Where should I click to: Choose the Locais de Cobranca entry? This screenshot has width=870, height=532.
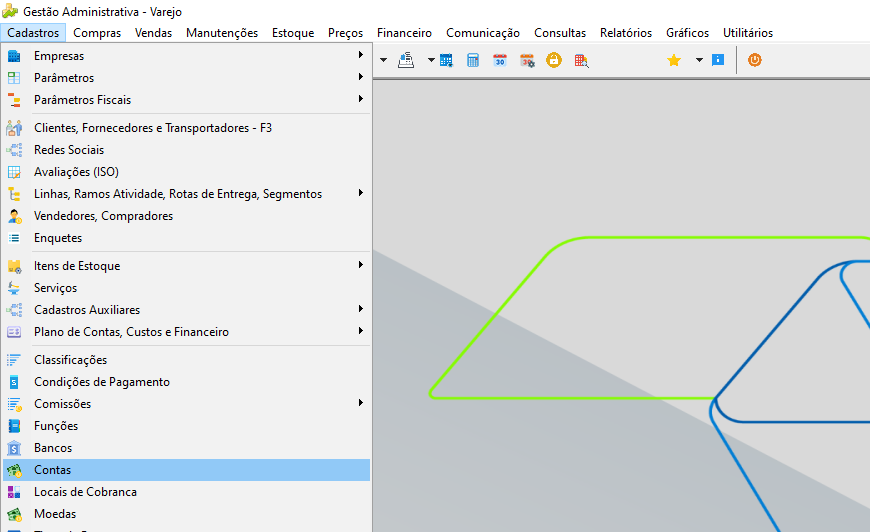(x=186, y=492)
